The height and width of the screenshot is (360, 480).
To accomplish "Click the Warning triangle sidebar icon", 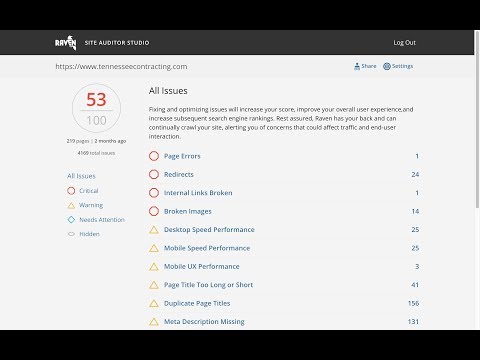I will tap(71, 205).
